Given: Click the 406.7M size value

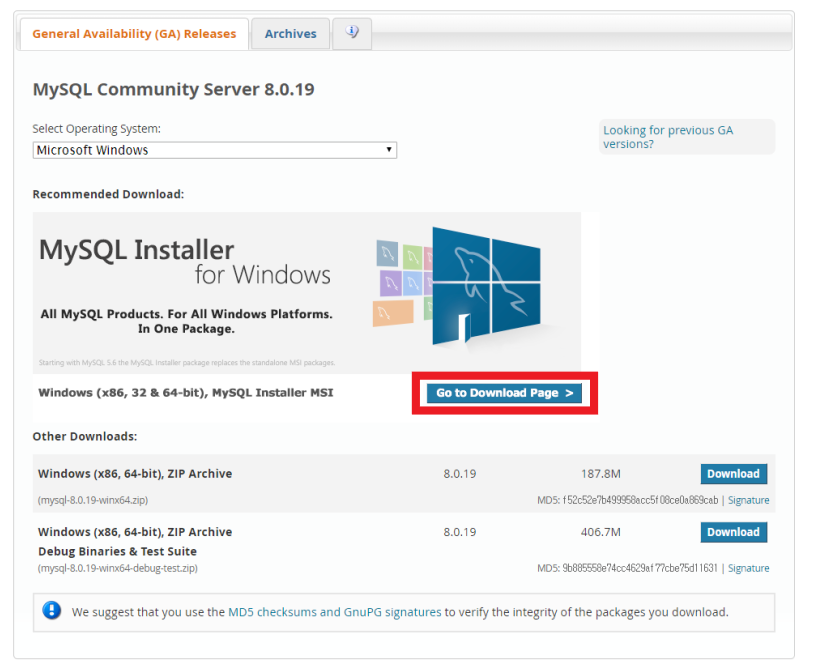Looking at the screenshot, I should click(601, 532).
